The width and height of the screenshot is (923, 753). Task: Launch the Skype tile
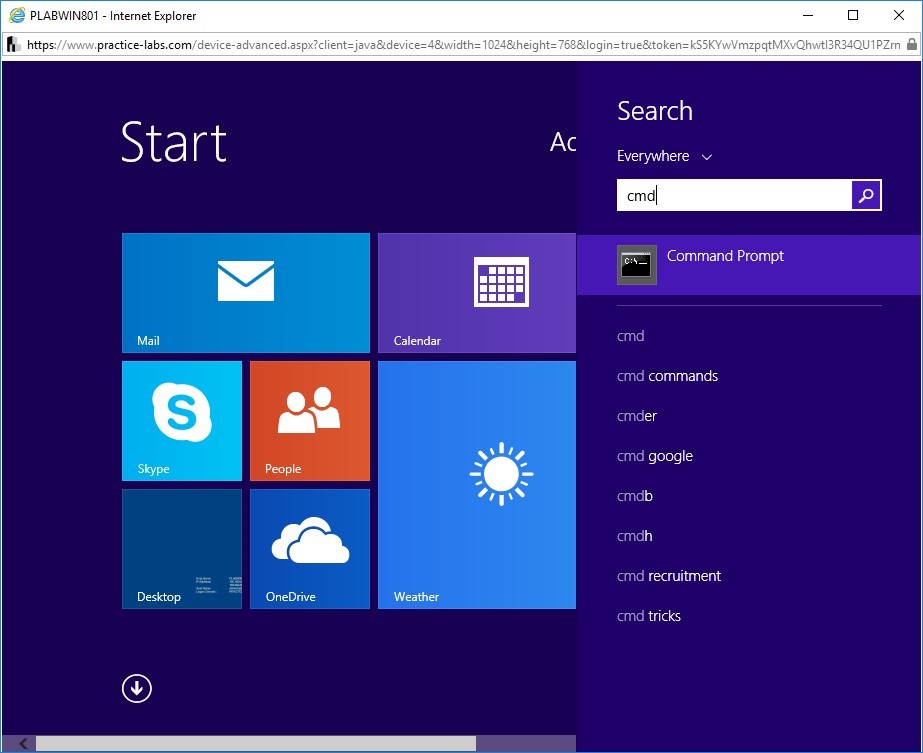(x=181, y=420)
